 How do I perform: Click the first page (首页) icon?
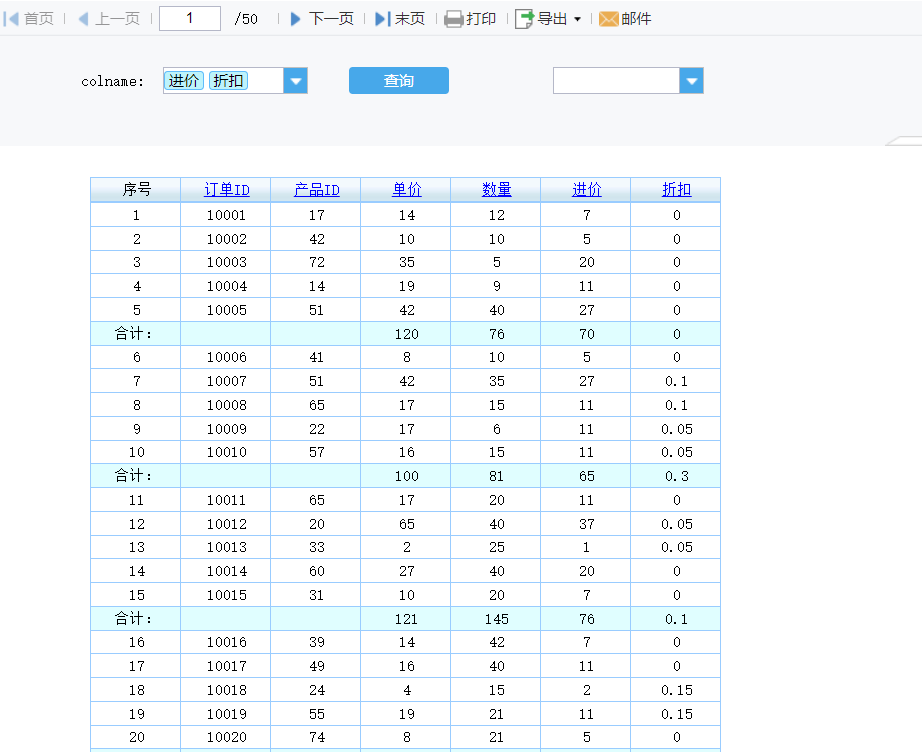coord(12,19)
